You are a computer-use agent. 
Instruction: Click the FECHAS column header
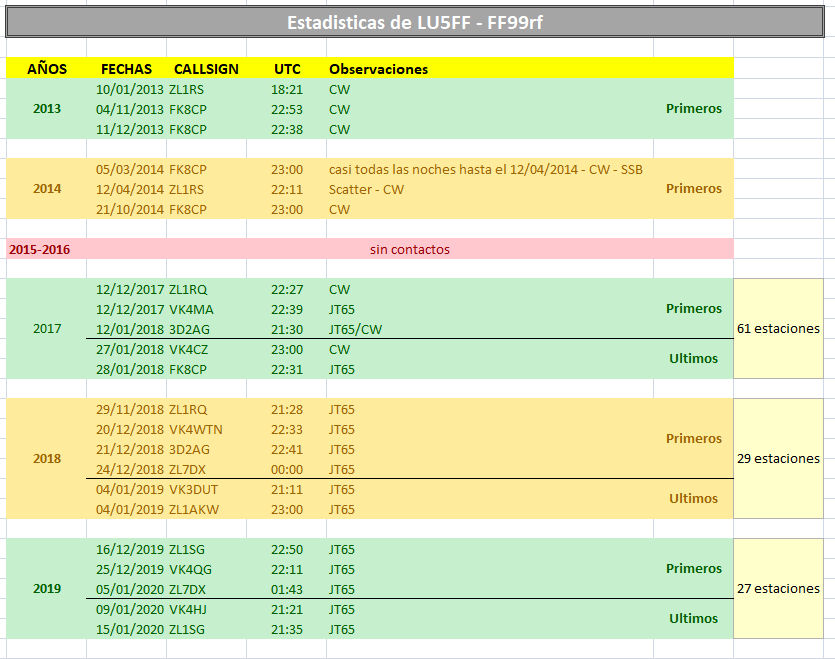click(126, 69)
